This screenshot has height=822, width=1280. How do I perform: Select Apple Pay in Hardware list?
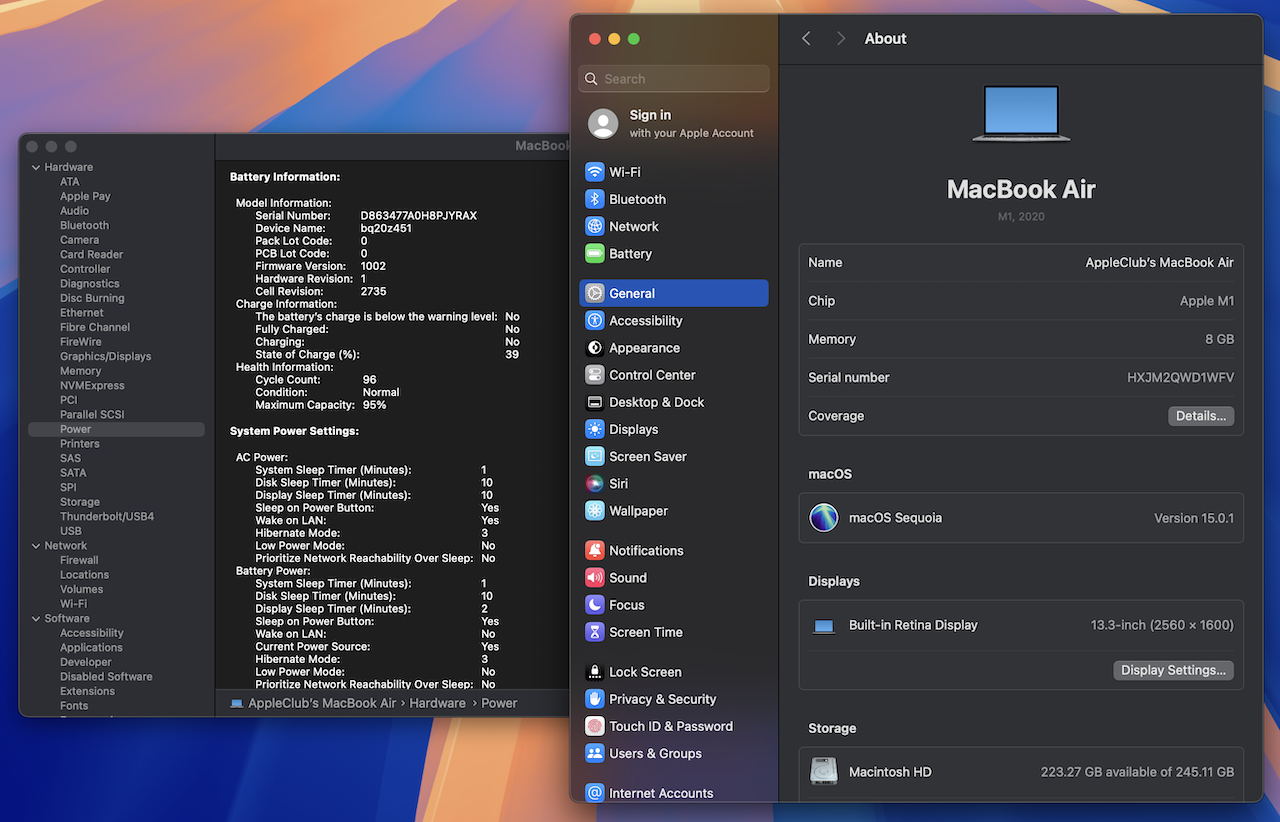click(x=85, y=196)
